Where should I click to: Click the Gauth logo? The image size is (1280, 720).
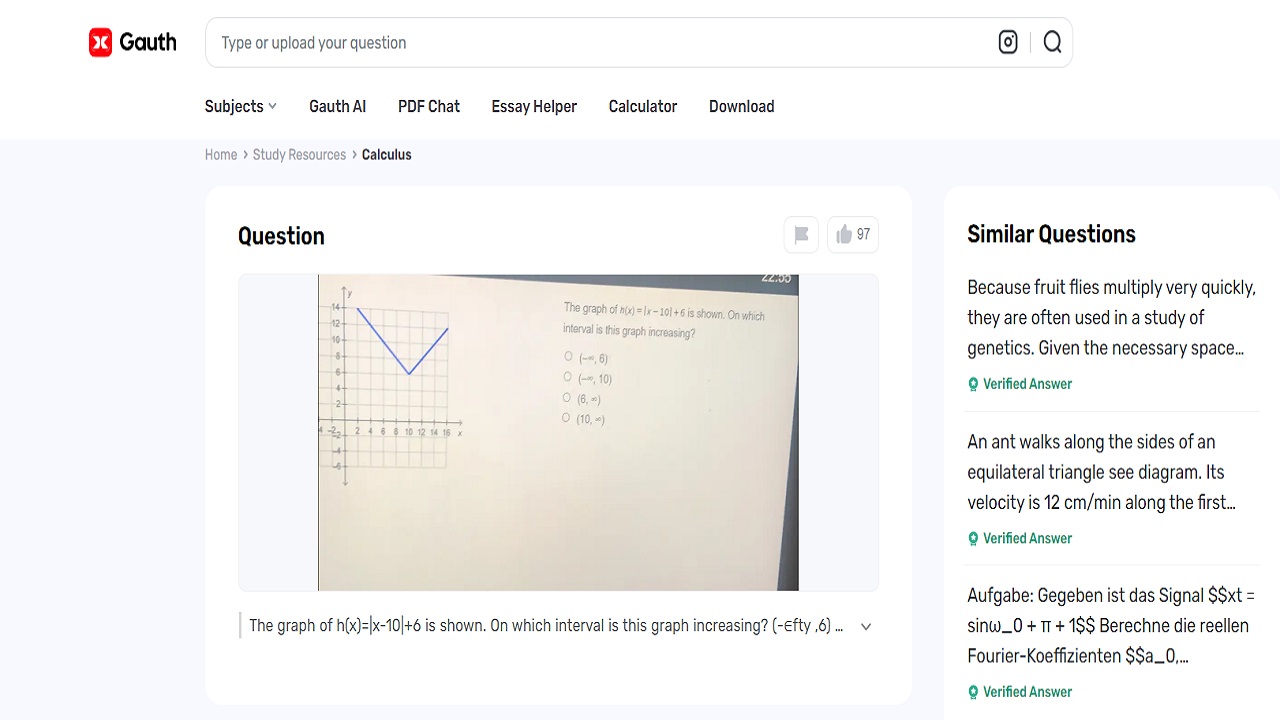coord(131,42)
